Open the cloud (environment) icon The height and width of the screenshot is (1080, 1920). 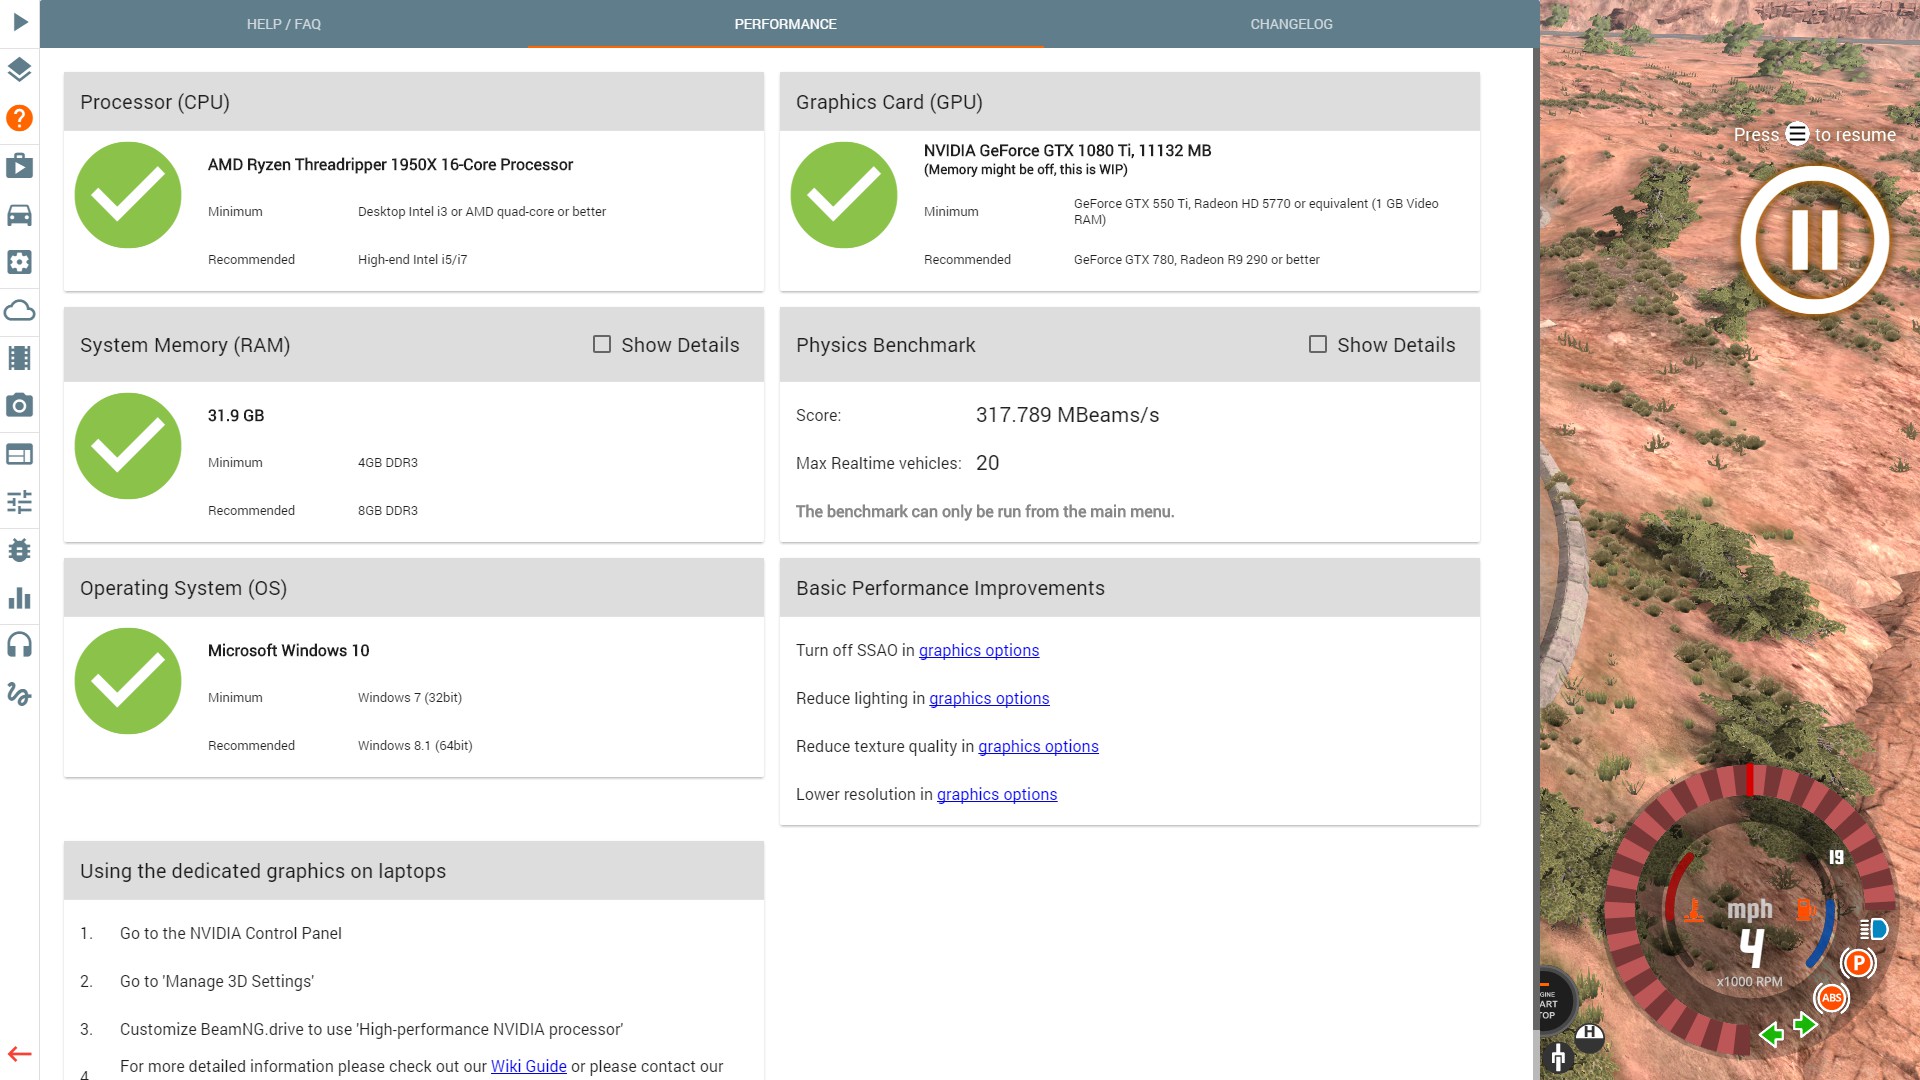tap(19, 310)
